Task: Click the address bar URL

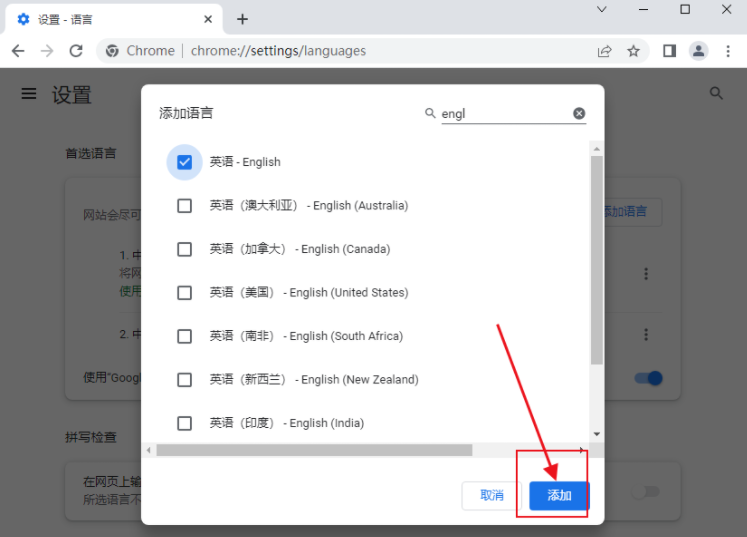Action: 278,51
